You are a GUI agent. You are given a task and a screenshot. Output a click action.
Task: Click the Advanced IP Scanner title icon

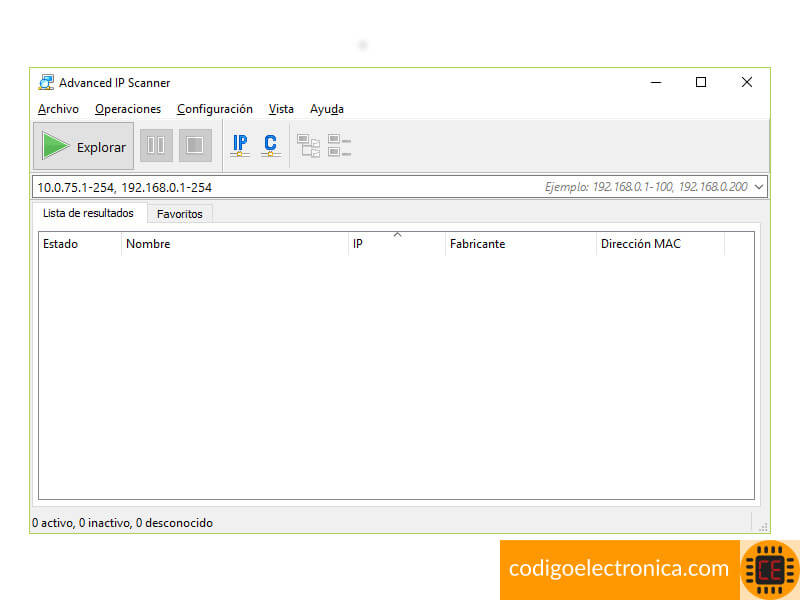point(46,82)
